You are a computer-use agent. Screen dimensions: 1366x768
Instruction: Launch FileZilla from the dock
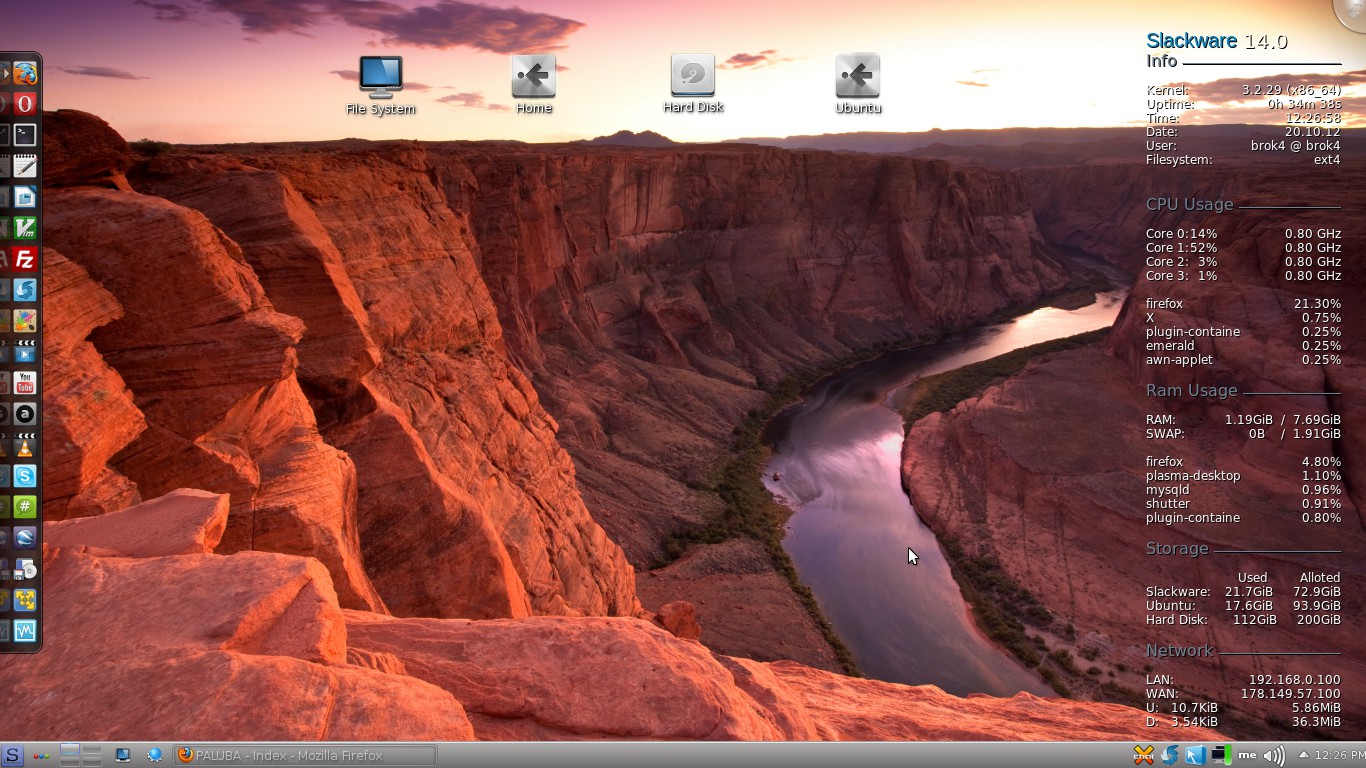(x=25, y=259)
